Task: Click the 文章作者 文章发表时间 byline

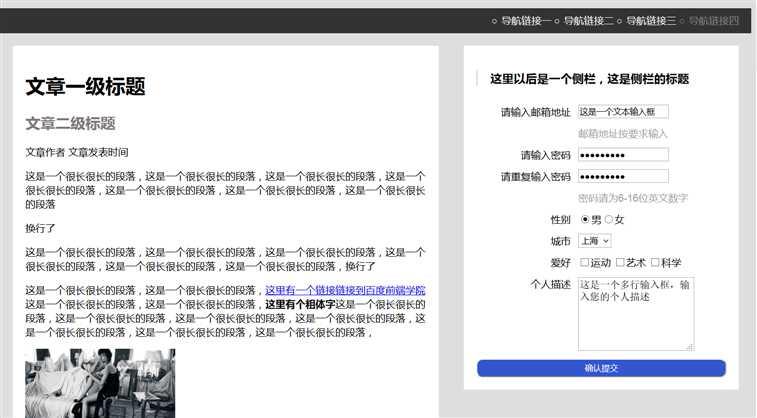Action: [x=77, y=153]
